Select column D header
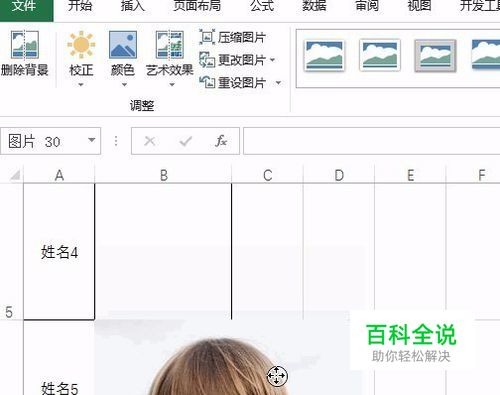This screenshot has width=500, height=395. [339, 175]
